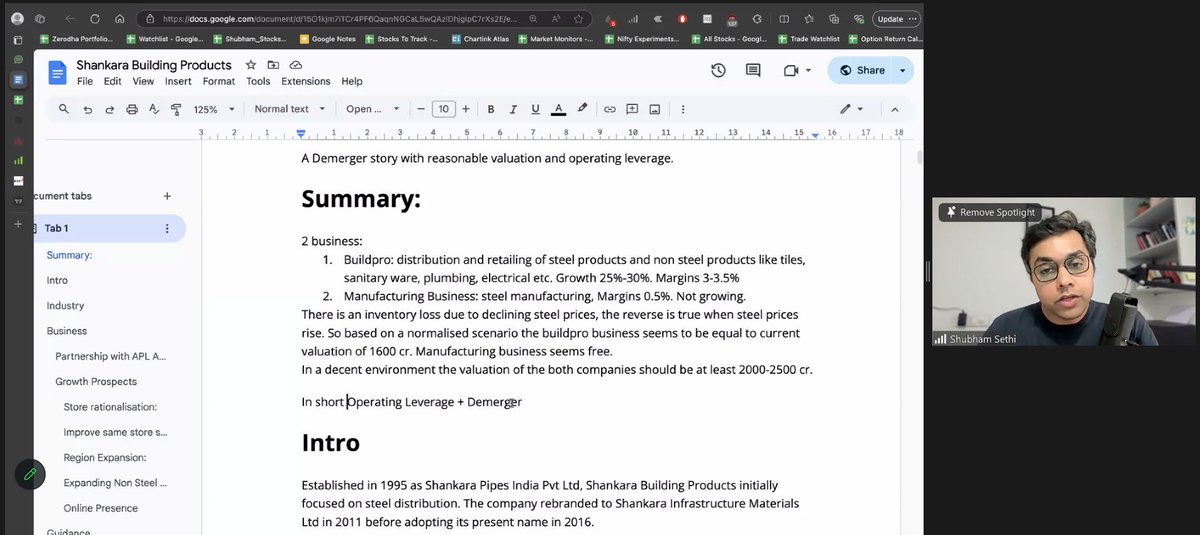The image size is (1200, 535).
Task: Open the Share button dropdown arrow
Action: [903, 70]
